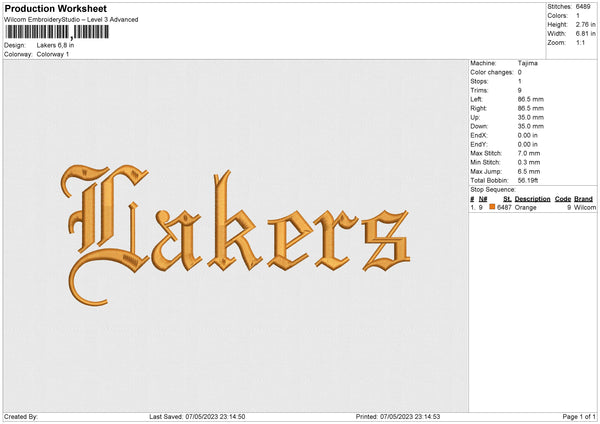Click the Max Jump value 6.5 mm
Screen dimensions: 600x424
point(529,171)
